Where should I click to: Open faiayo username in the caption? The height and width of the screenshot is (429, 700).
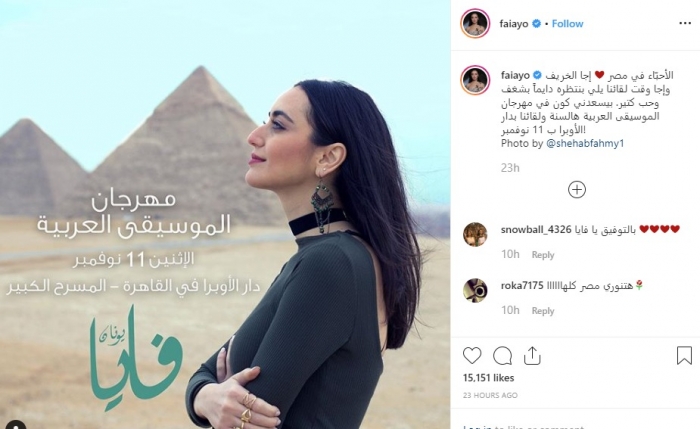point(515,75)
